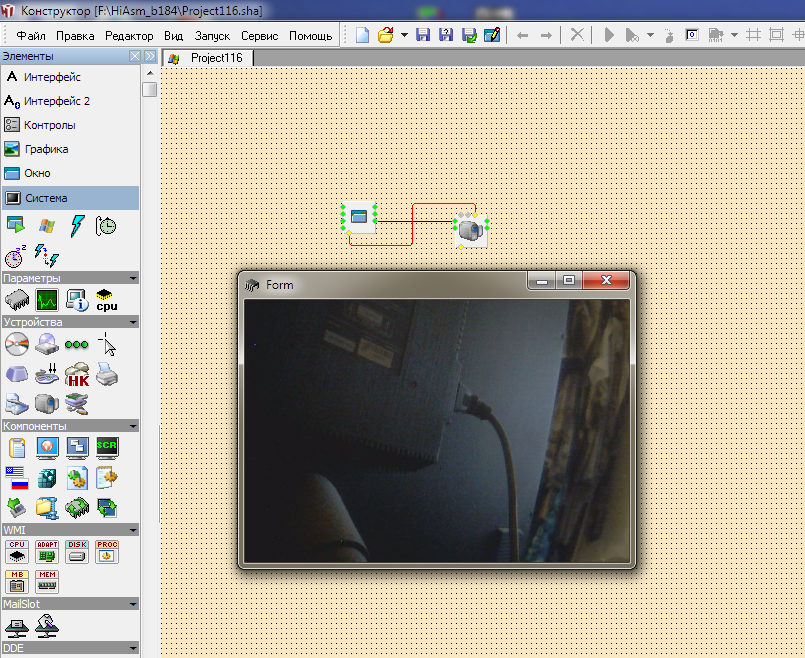Screen dimensions: 805x658
Task: Expand the MailSlot group header
Action: [133, 603]
